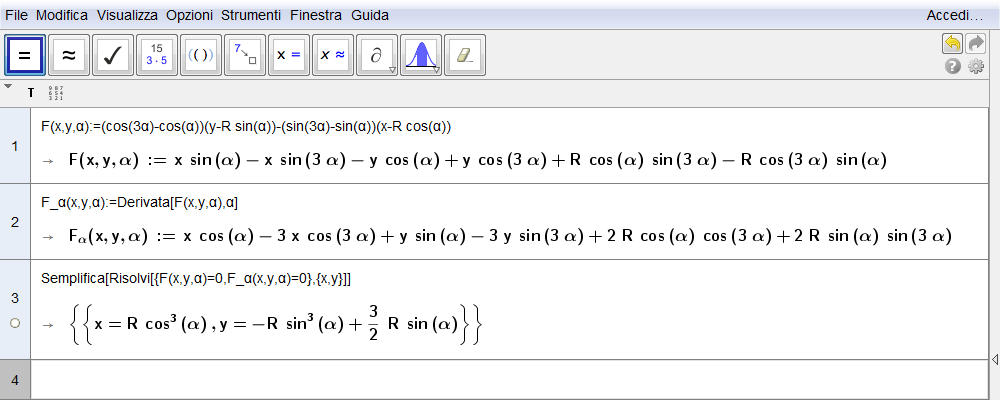Click the Keep Input checkmark tool
This screenshot has height=400, width=1000.
113,56
